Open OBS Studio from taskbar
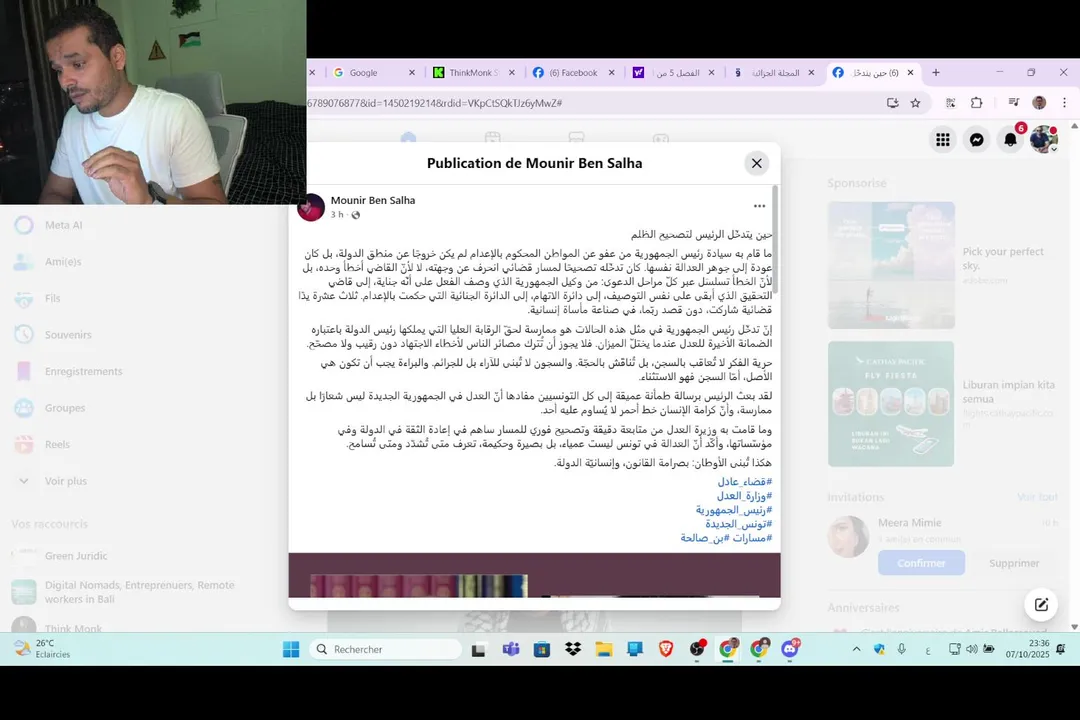 [x=697, y=649]
